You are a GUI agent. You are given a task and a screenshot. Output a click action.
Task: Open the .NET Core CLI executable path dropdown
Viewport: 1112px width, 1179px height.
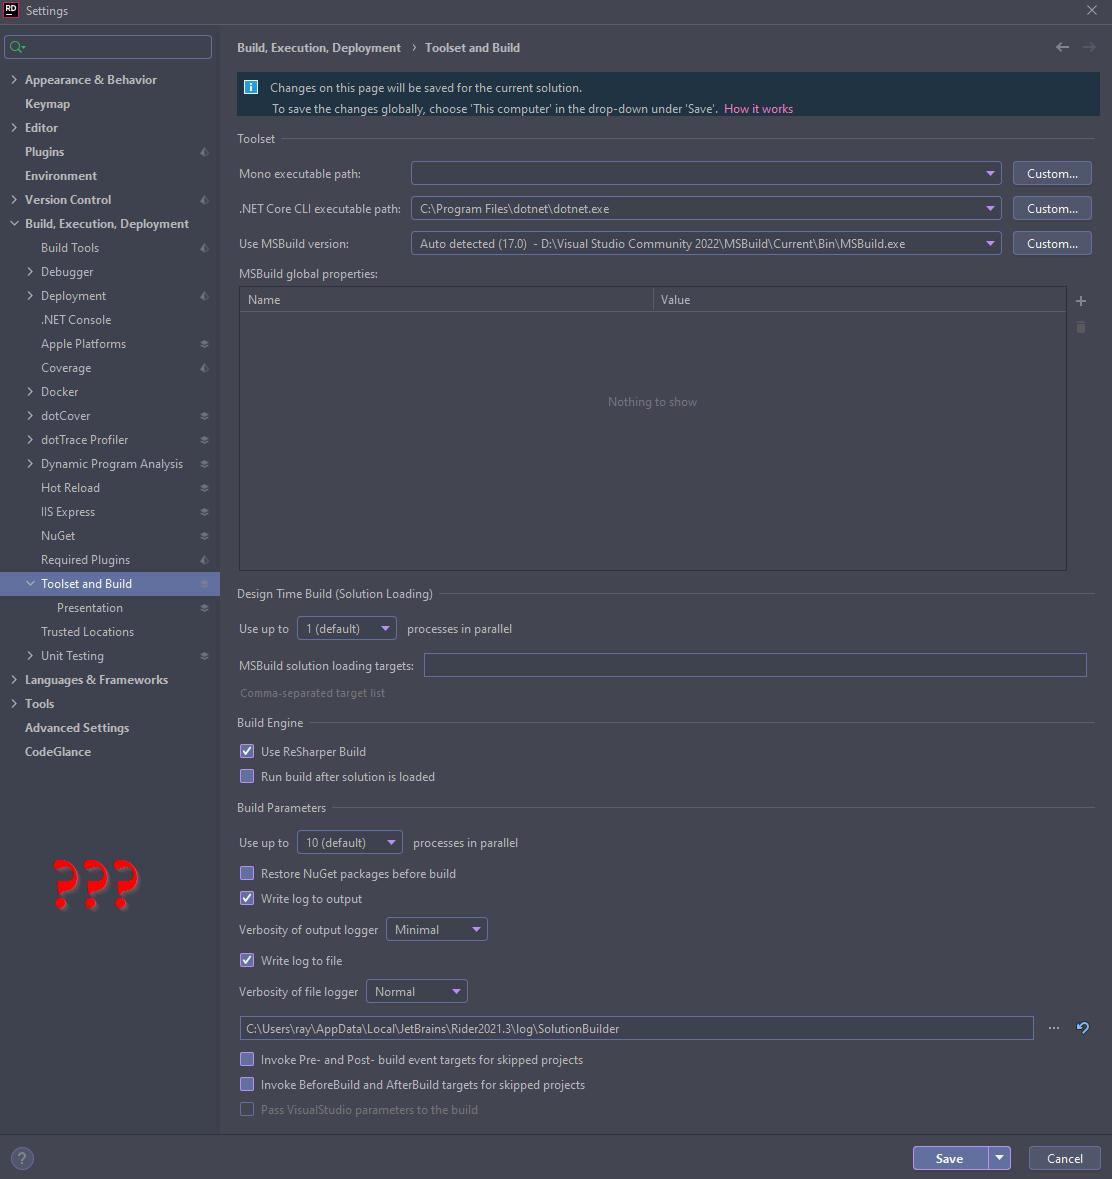(x=706, y=208)
